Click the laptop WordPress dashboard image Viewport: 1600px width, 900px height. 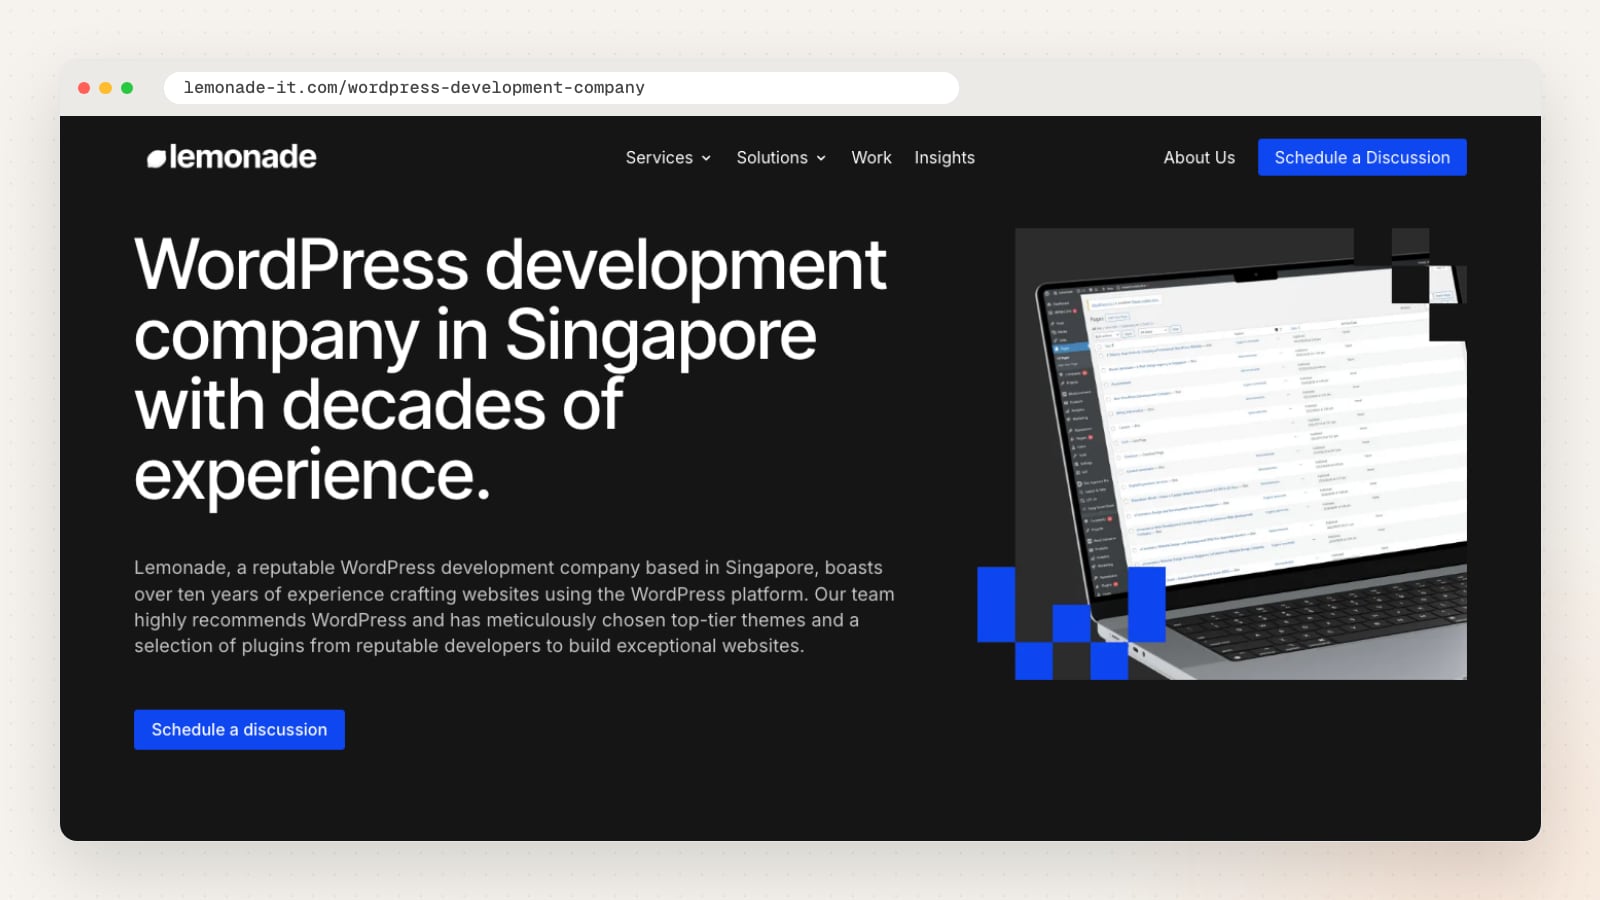click(x=1241, y=454)
